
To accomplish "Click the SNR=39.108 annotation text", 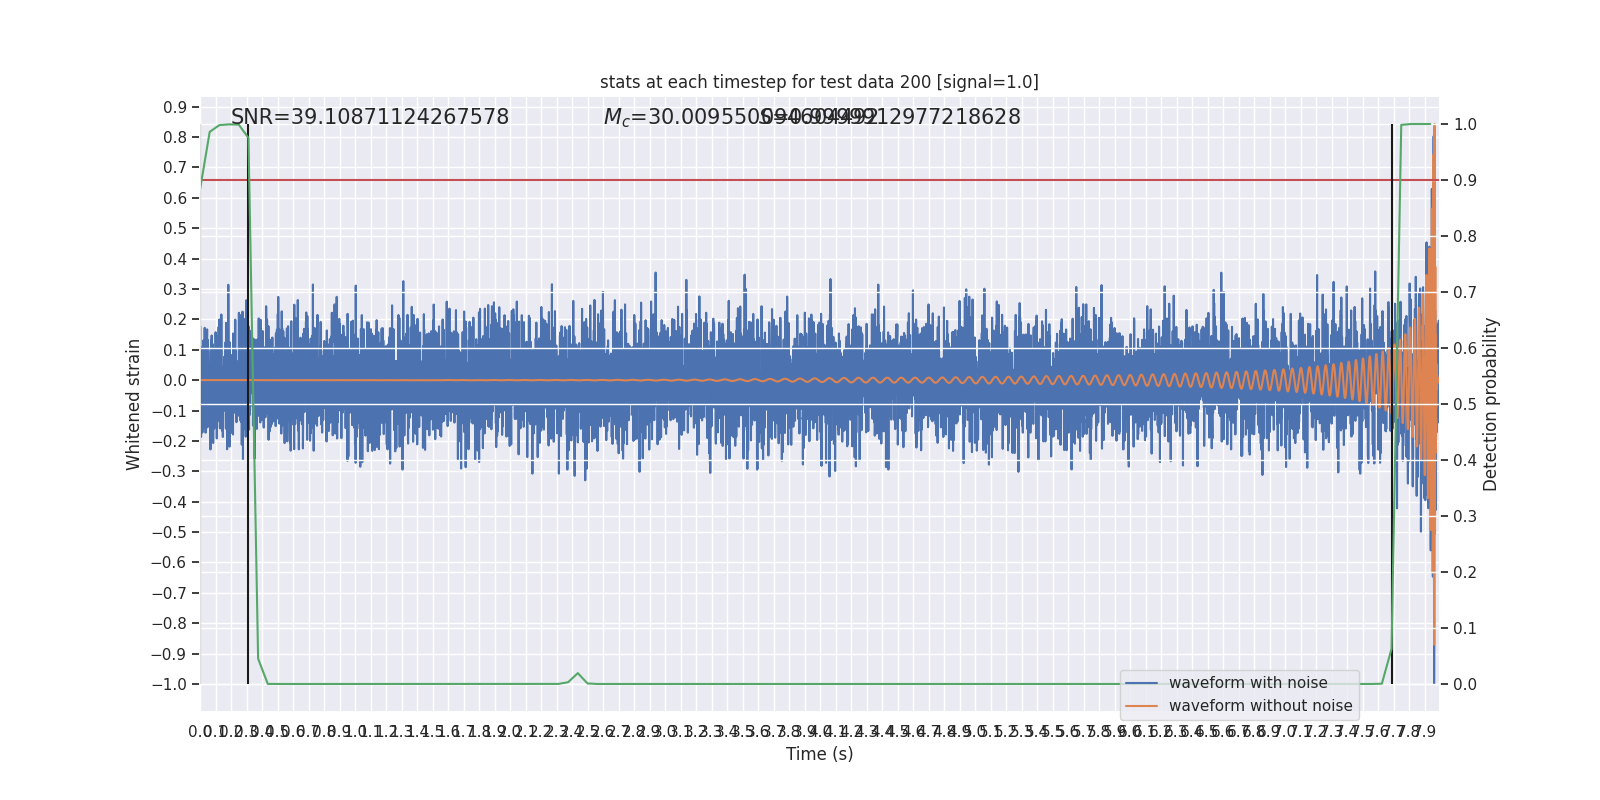I will pos(370,117).
